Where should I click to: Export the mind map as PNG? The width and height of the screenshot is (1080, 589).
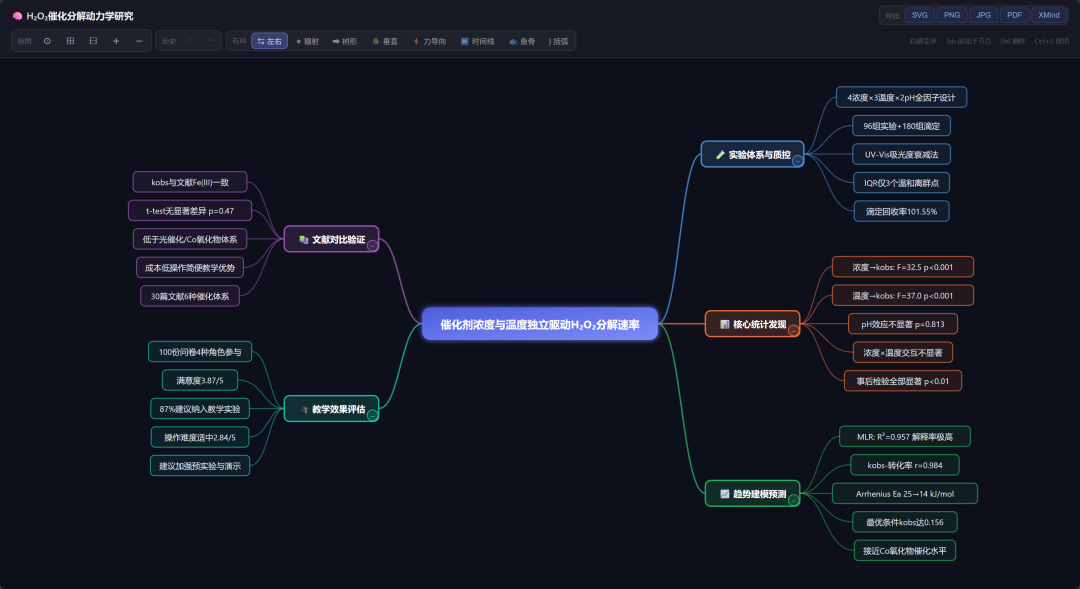[x=952, y=15]
